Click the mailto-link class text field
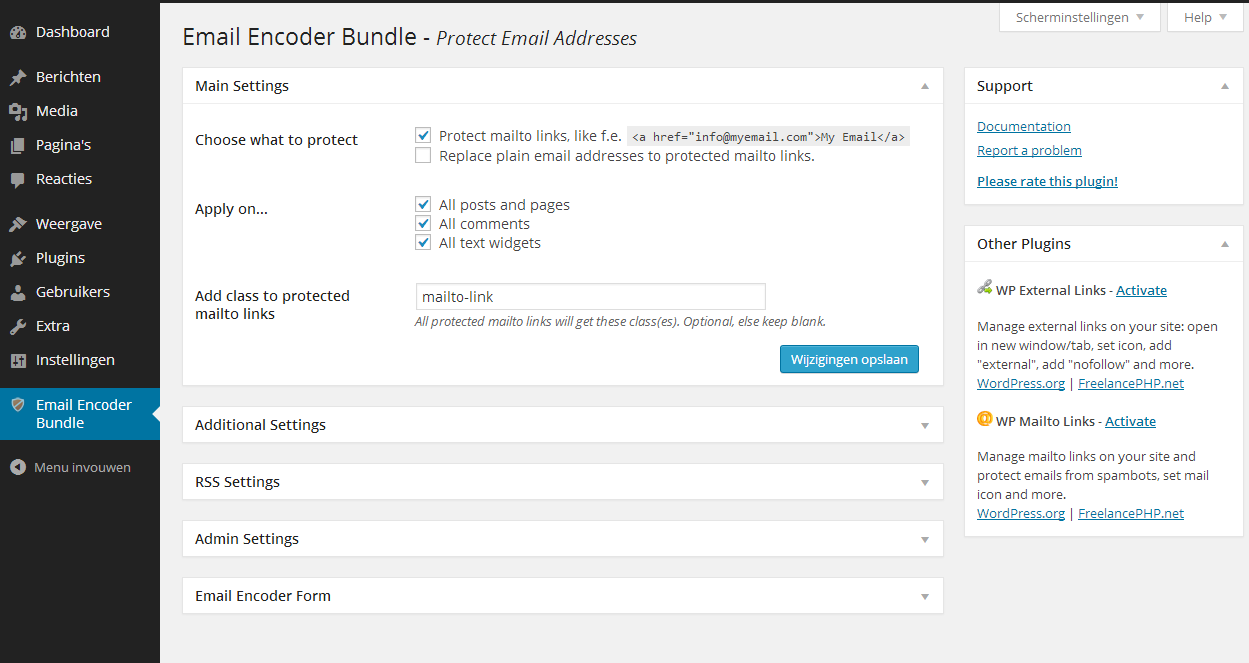Image resolution: width=1249 pixels, height=663 pixels. (x=590, y=296)
